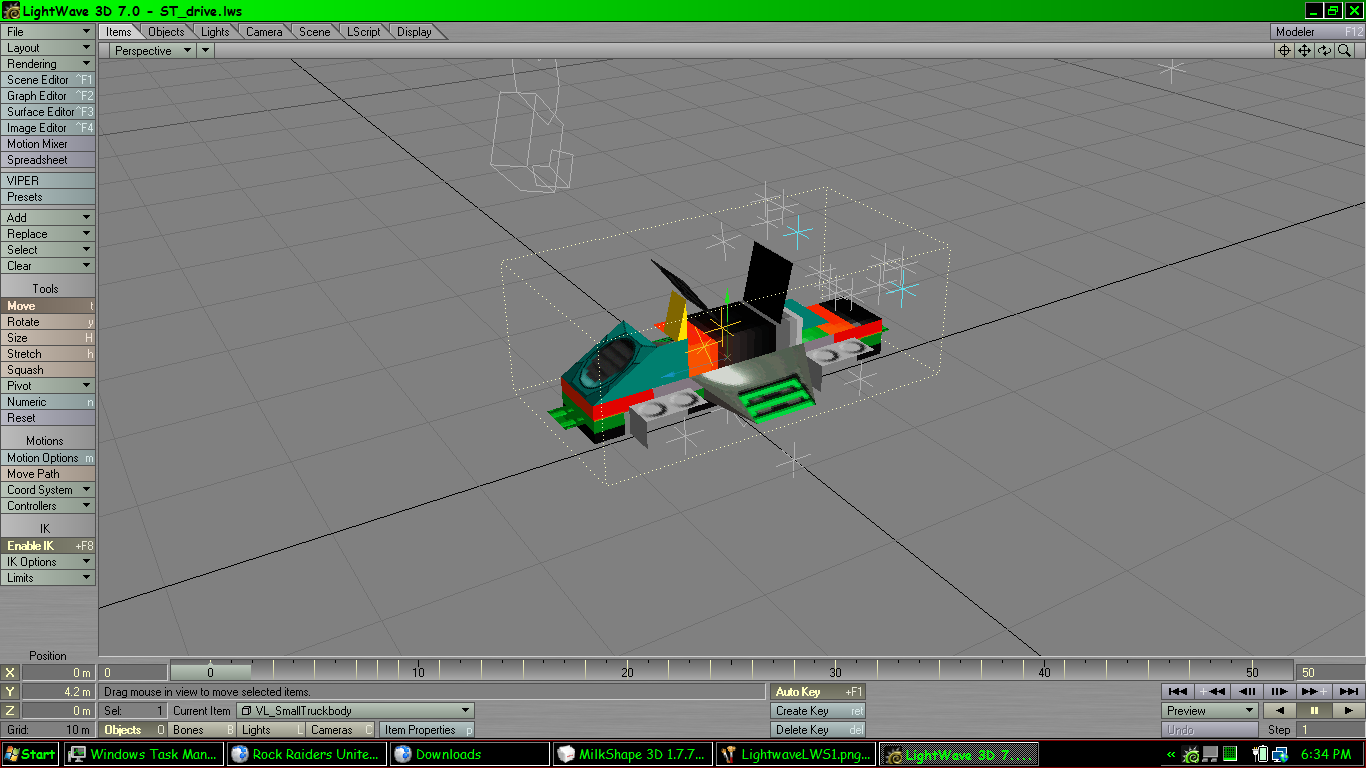Click the Y position value field
This screenshot has width=1366, height=768.
pyautogui.click(x=59, y=692)
